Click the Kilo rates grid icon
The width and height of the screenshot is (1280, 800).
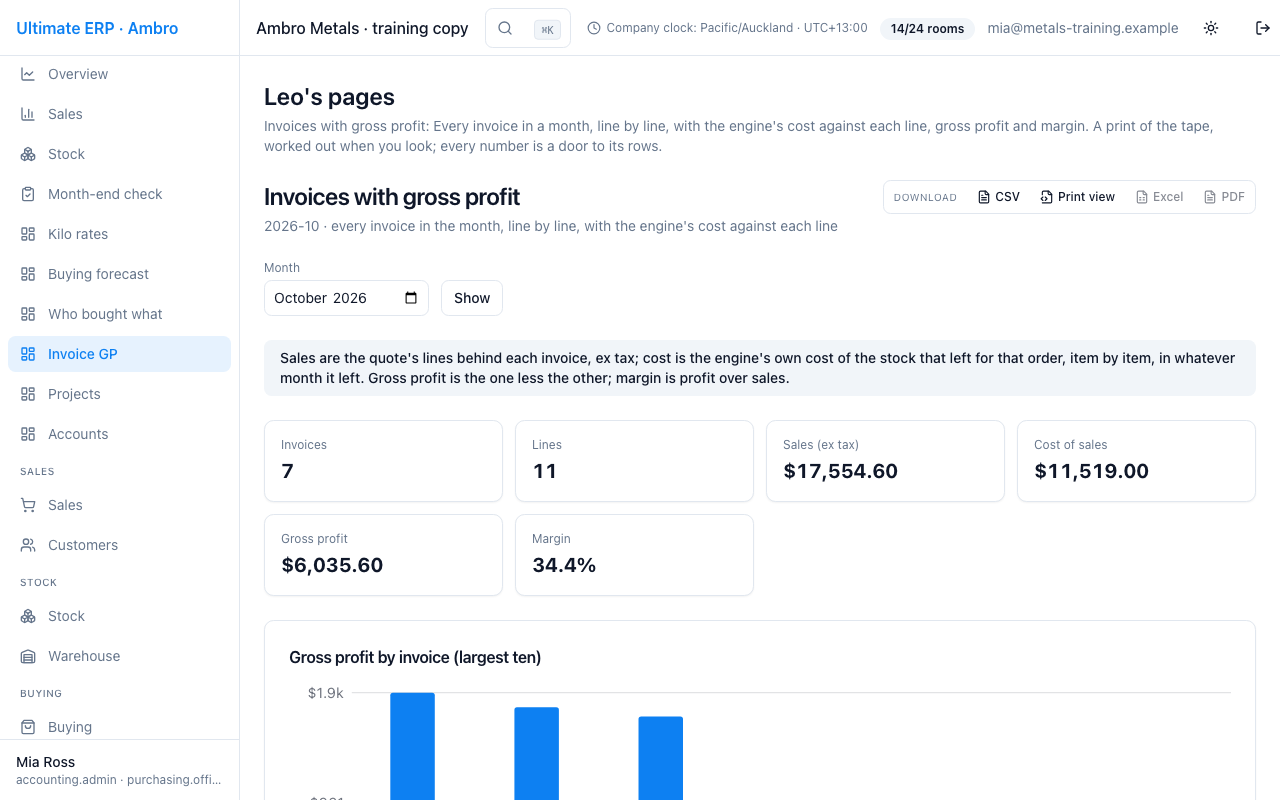click(x=28, y=234)
